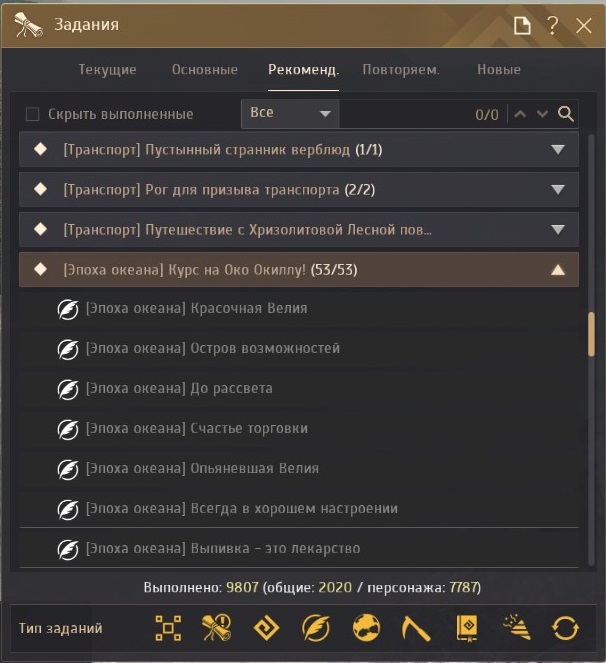Click the quest list scrollbar thumb
Viewport: 606px width, 663px height.
591,334
